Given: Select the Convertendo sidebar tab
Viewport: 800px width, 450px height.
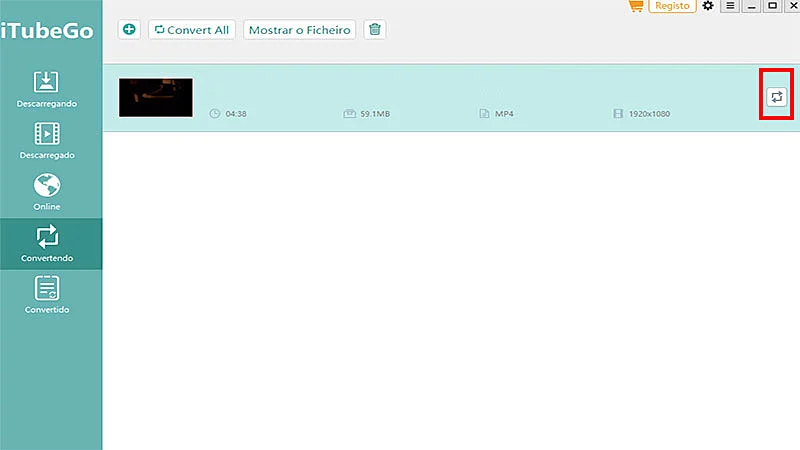Looking at the screenshot, I should coord(47,244).
